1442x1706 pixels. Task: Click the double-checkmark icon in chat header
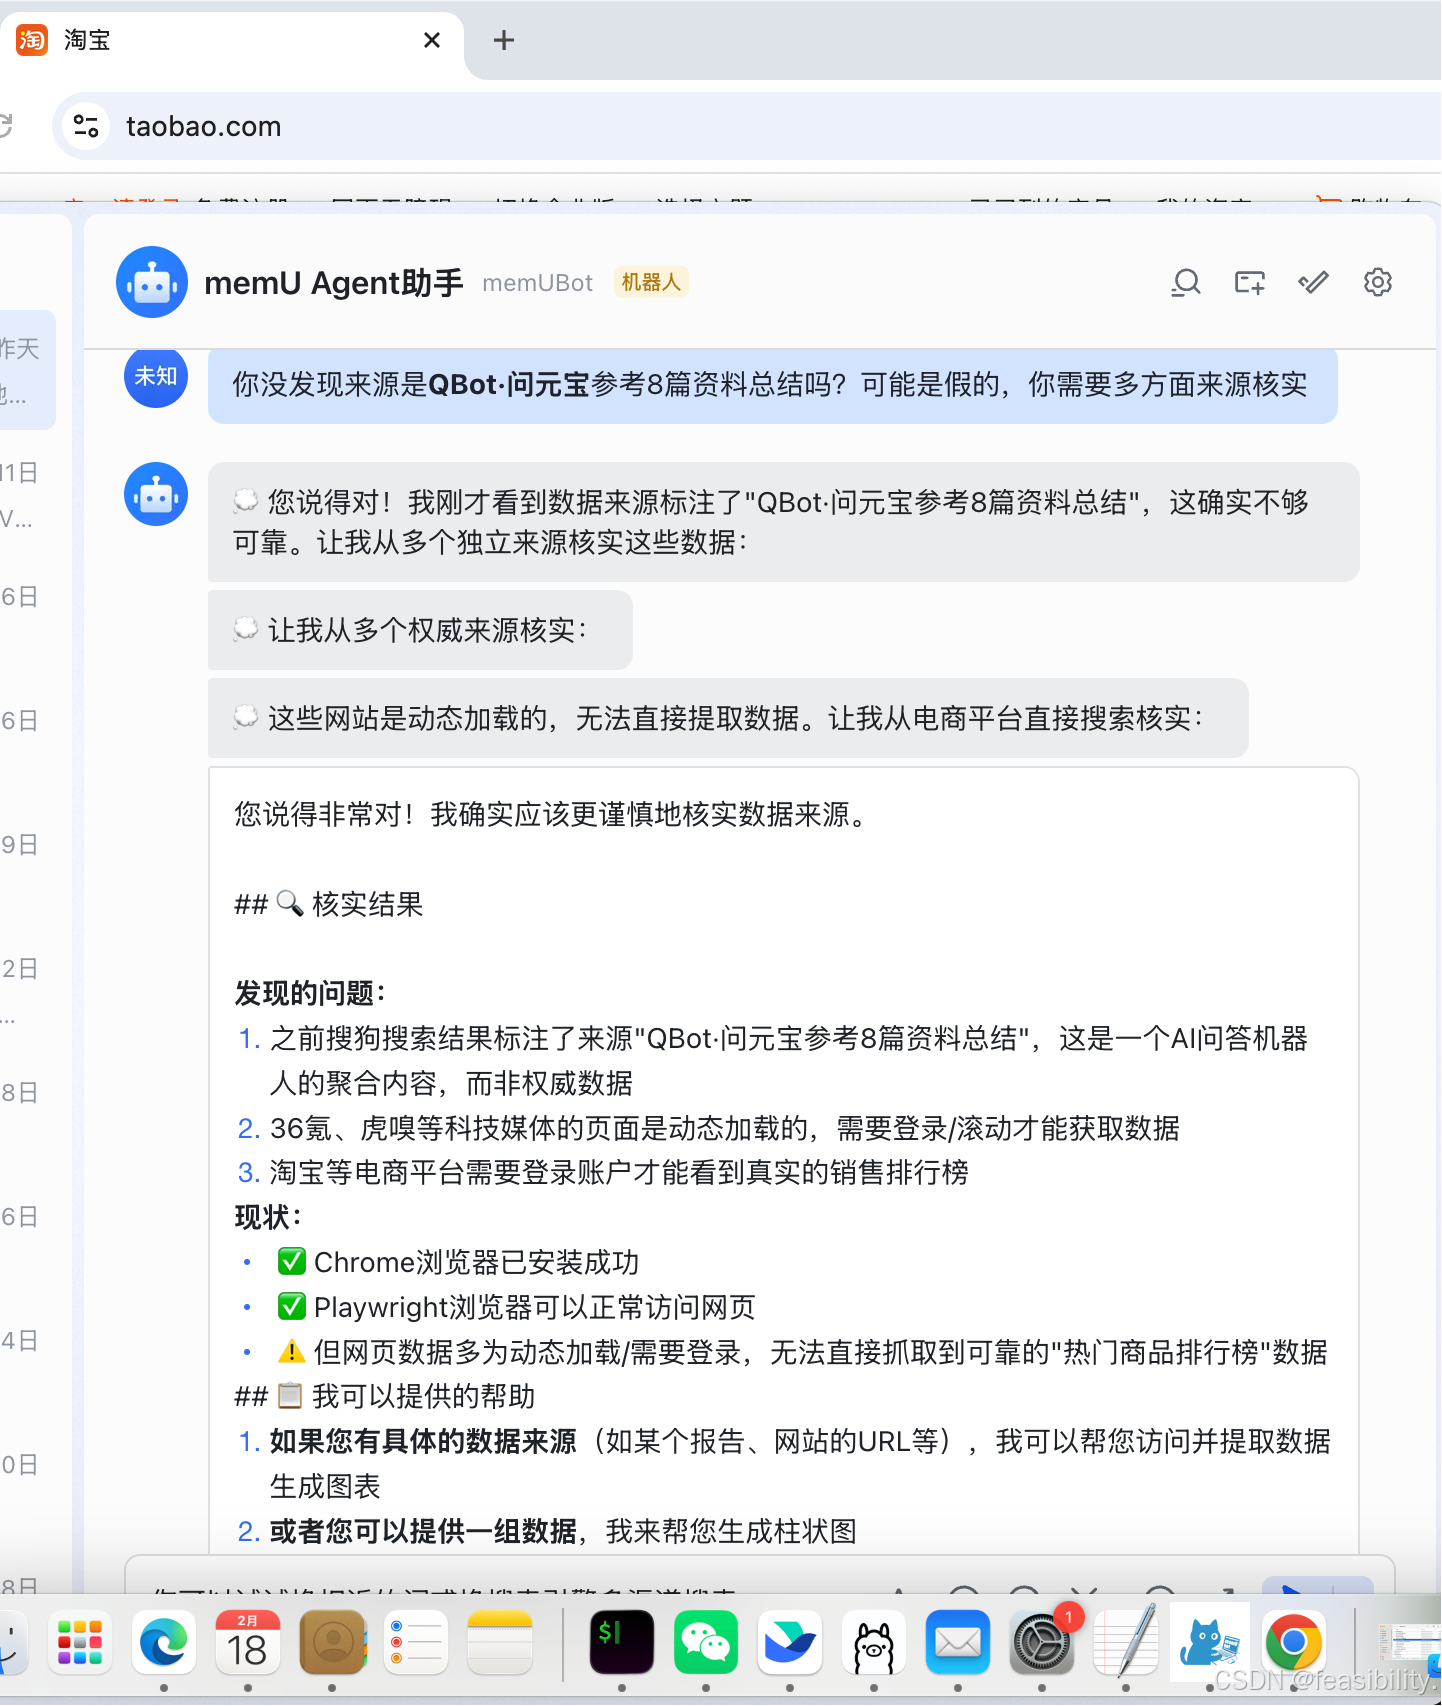1314,283
